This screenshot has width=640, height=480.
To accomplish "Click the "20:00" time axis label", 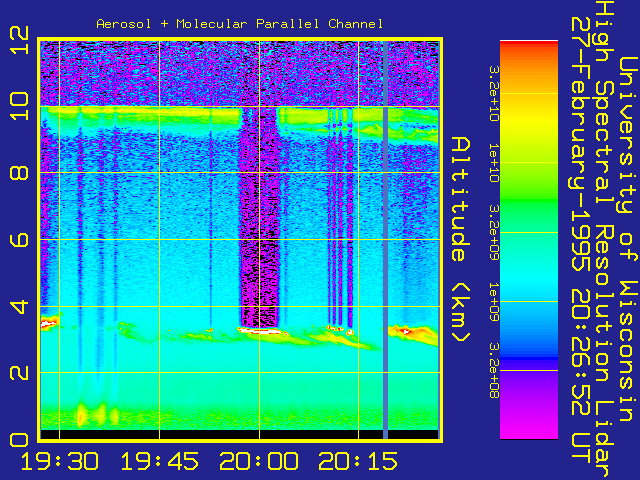I will click(x=259, y=461).
